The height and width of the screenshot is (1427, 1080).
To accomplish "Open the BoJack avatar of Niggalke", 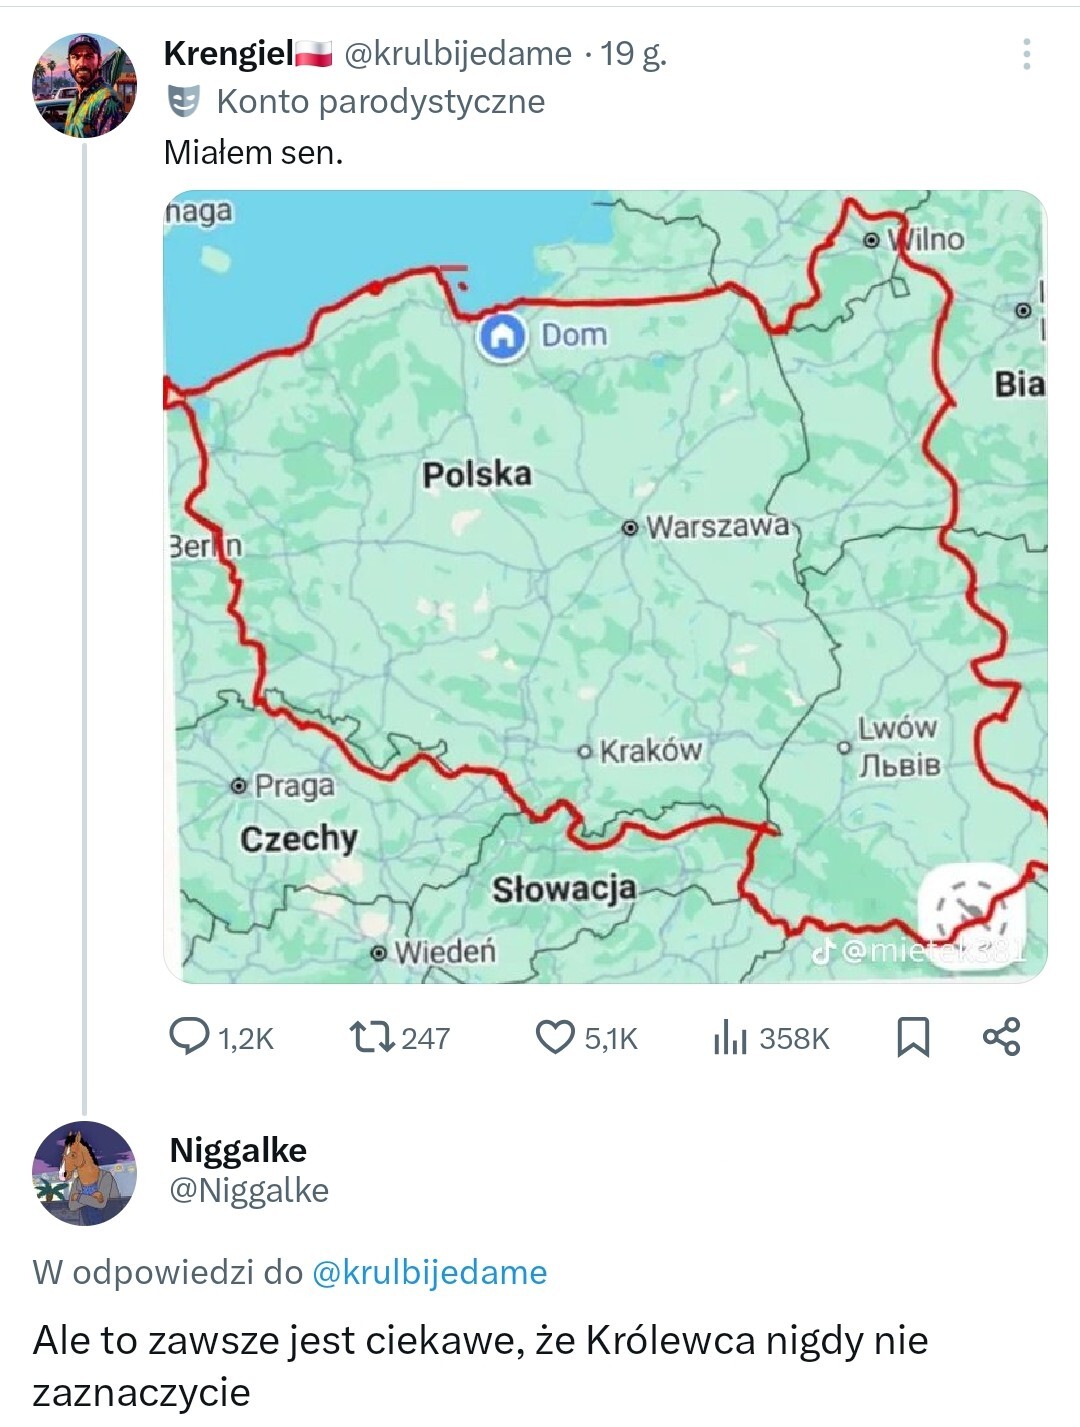I will click(84, 1173).
